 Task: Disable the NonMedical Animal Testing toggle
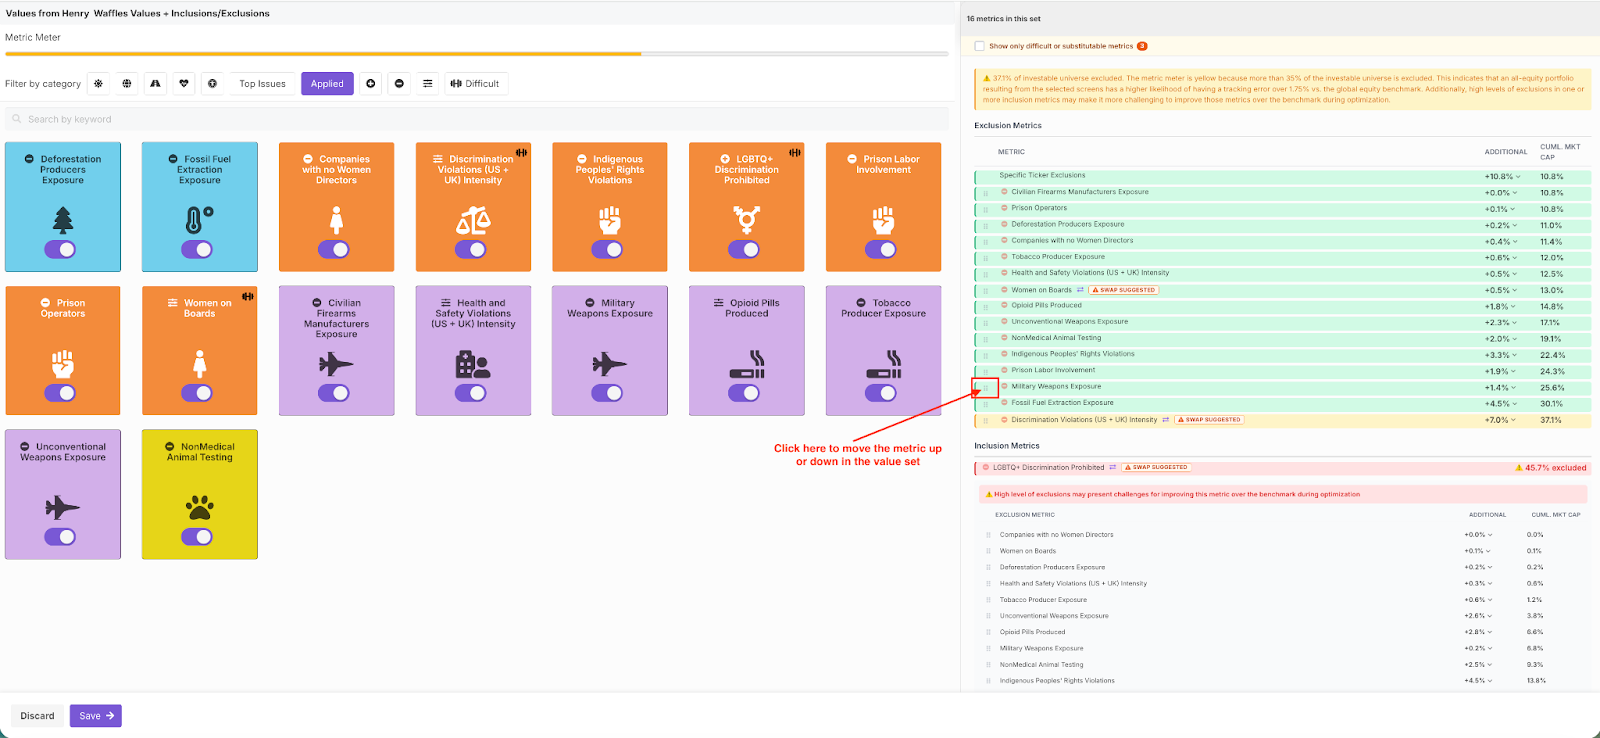pos(198,537)
